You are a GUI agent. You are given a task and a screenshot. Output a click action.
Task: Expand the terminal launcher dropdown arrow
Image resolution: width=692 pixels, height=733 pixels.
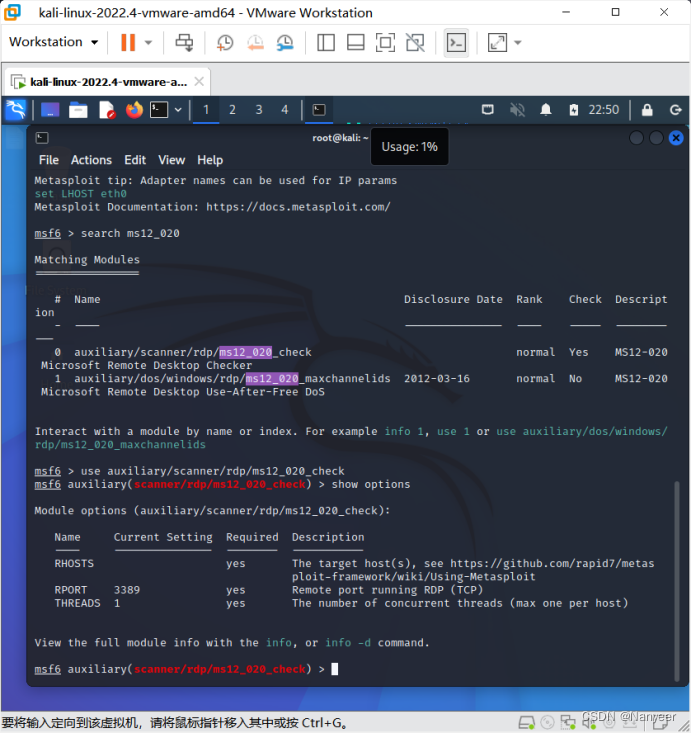[x=178, y=110]
